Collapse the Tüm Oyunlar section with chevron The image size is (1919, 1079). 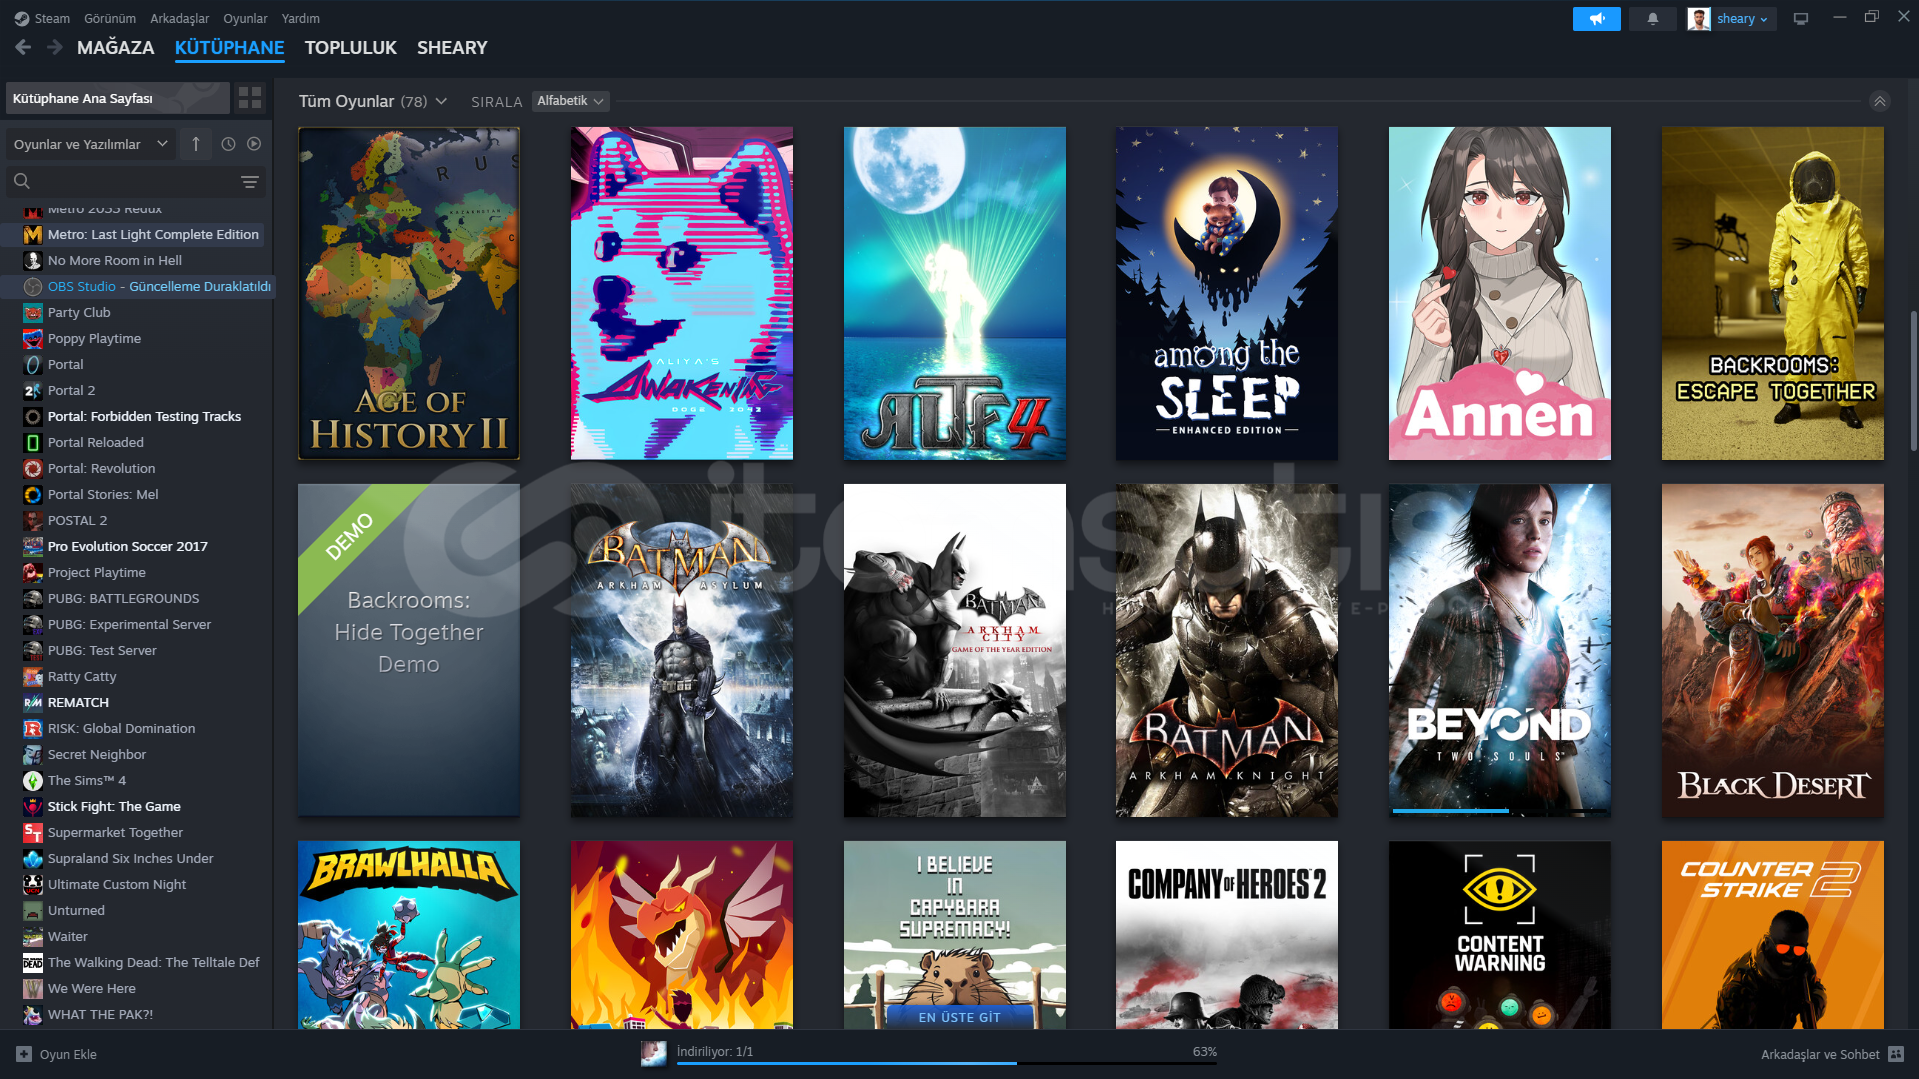(x=1879, y=101)
